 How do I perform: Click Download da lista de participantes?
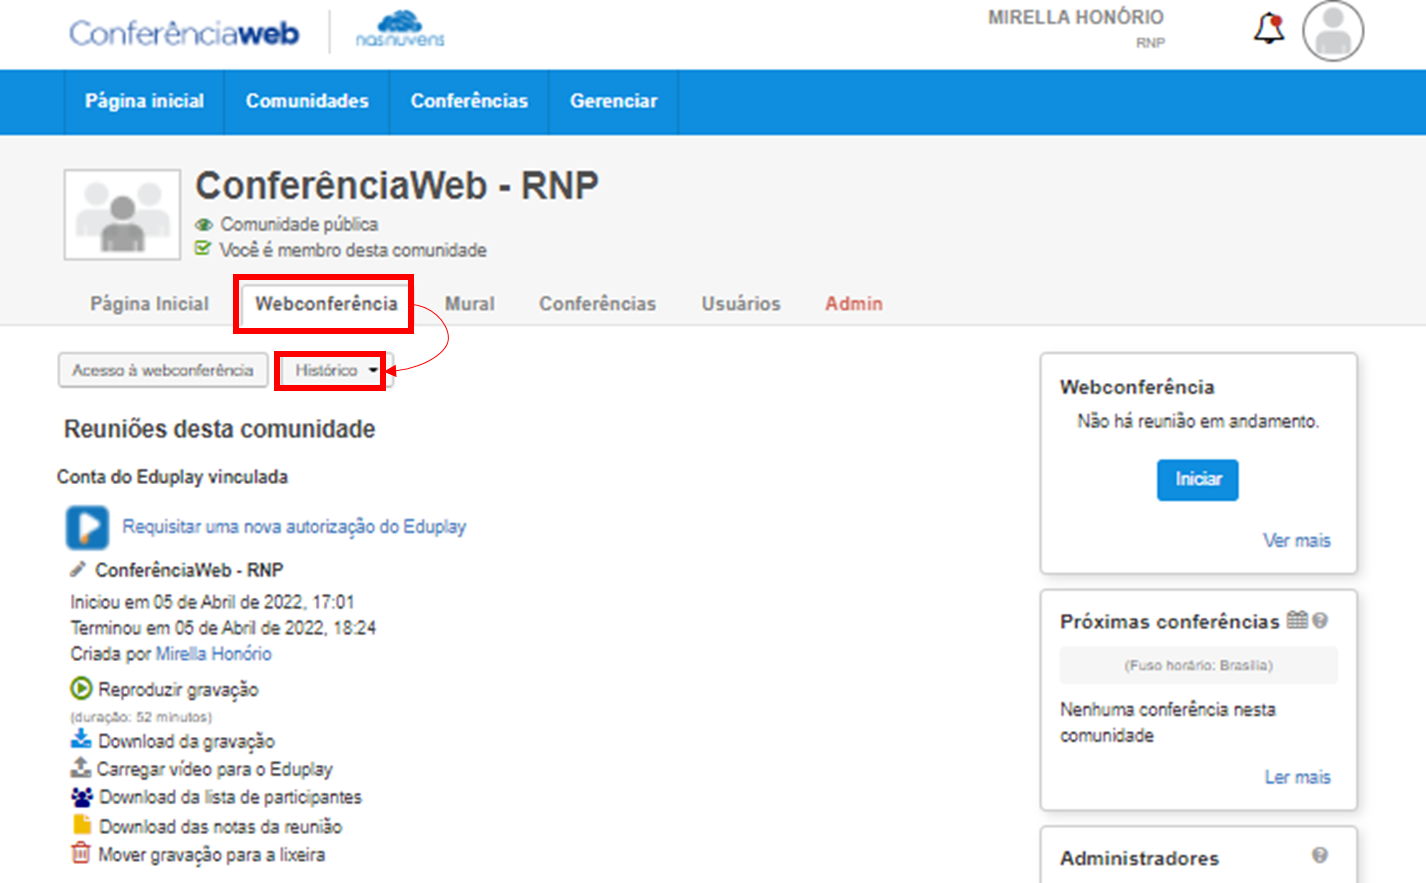point(231,797)
